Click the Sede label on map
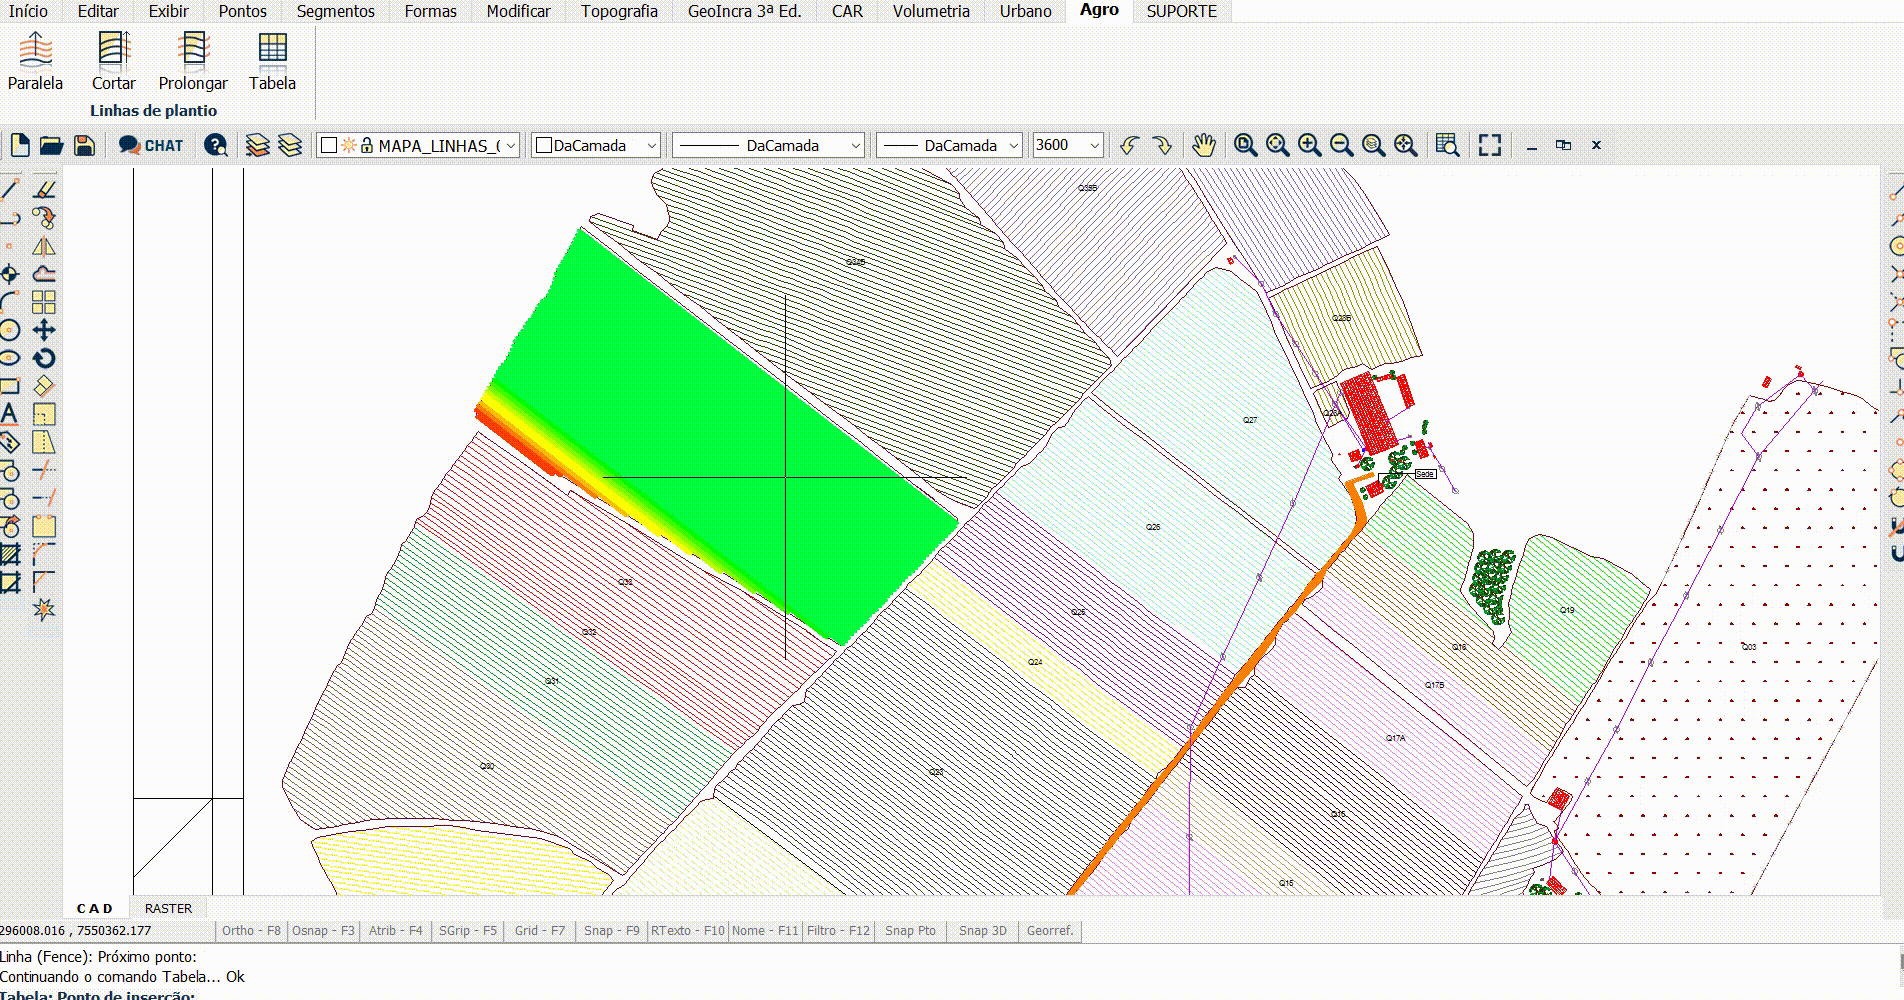 [1425, 474]
